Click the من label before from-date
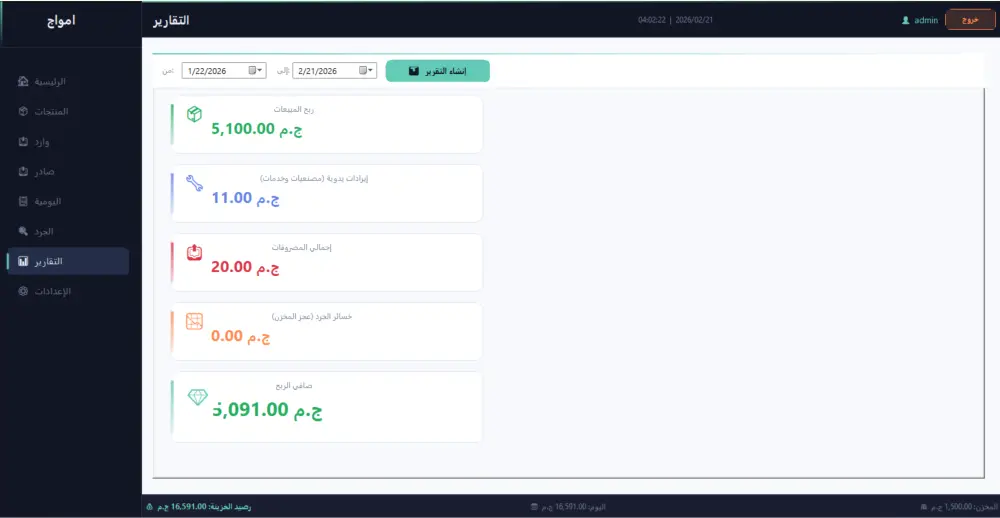Viewport: 1000px width, 518px height. [x=168, y=71]
